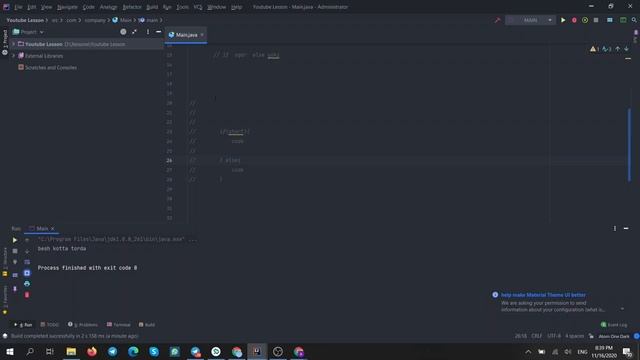Screen dimensions: 640x360
Task: Open the Navigate menu
Action: [x=67, y=7]
